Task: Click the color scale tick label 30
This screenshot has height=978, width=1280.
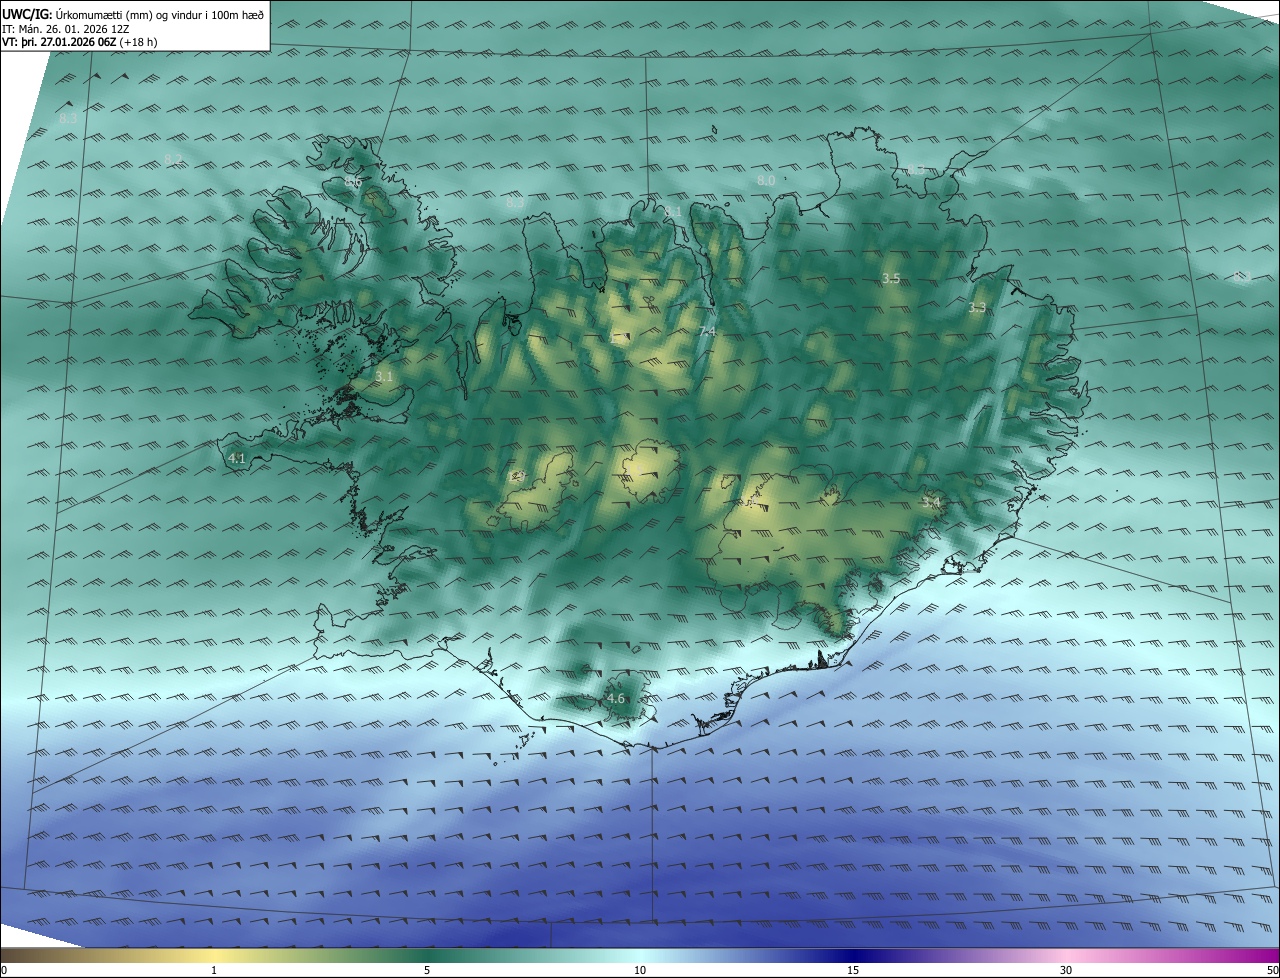Action: point(1066,970)
